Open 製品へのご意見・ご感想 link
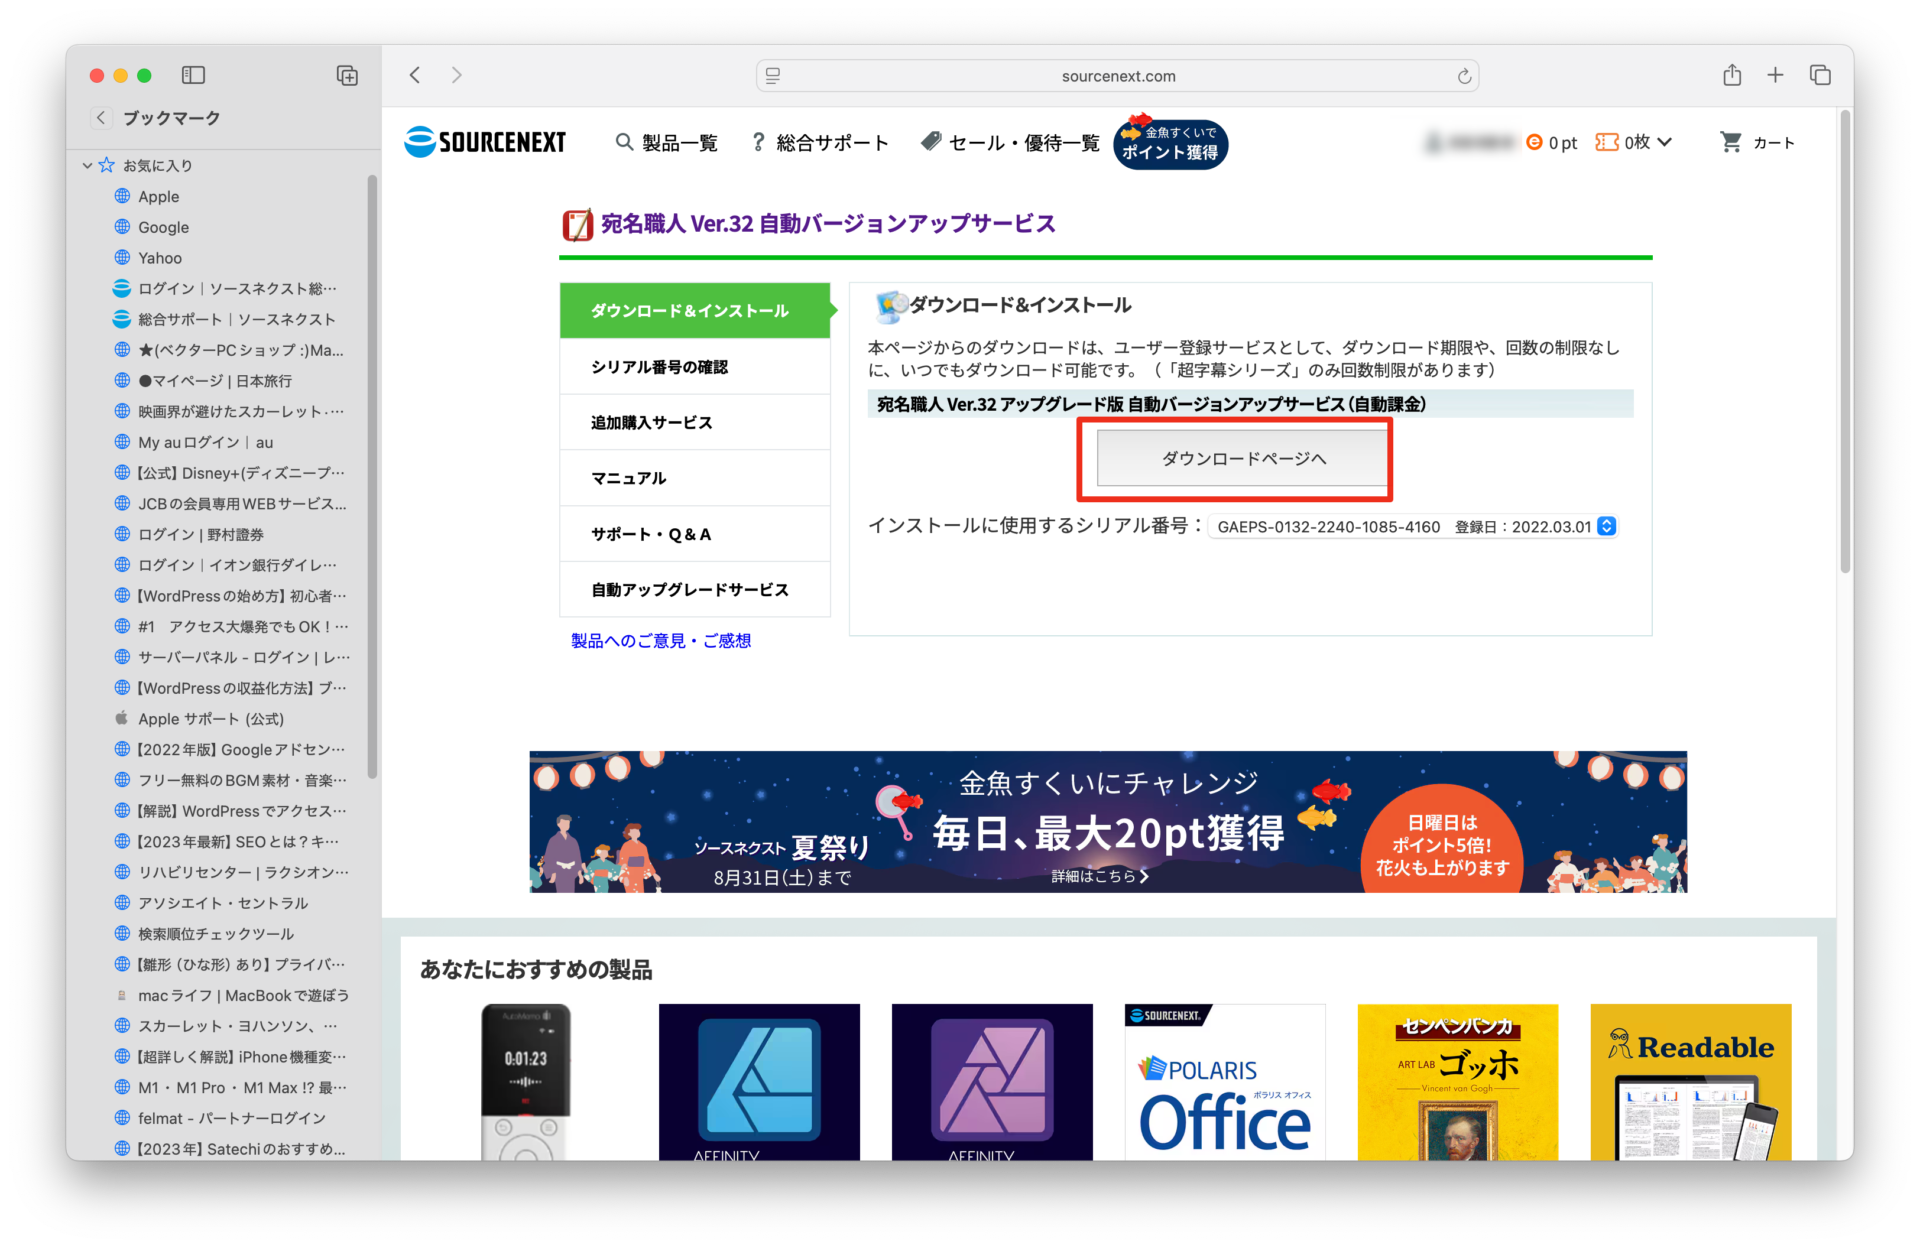1920x1248 pixels. (x=661, y=641)
